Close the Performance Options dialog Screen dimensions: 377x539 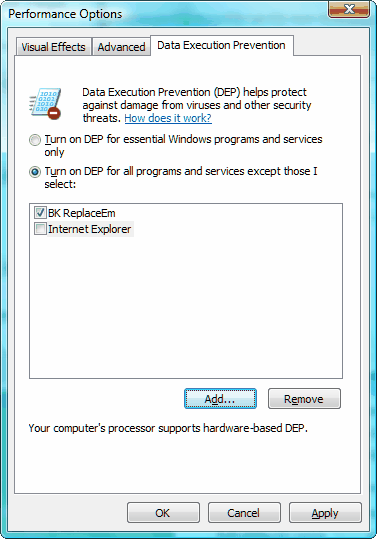349,9
